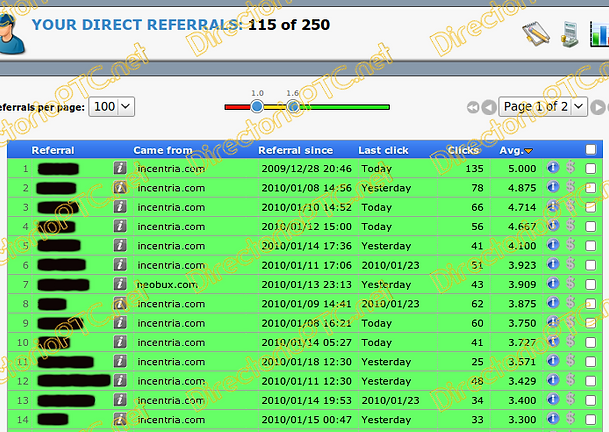
Task: Click the 1.0 average slider handle
Action: 257,106
